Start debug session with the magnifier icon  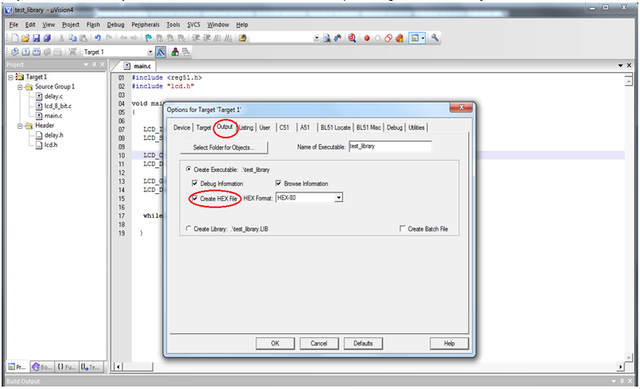pyautogui.click(x=352, y=38)
